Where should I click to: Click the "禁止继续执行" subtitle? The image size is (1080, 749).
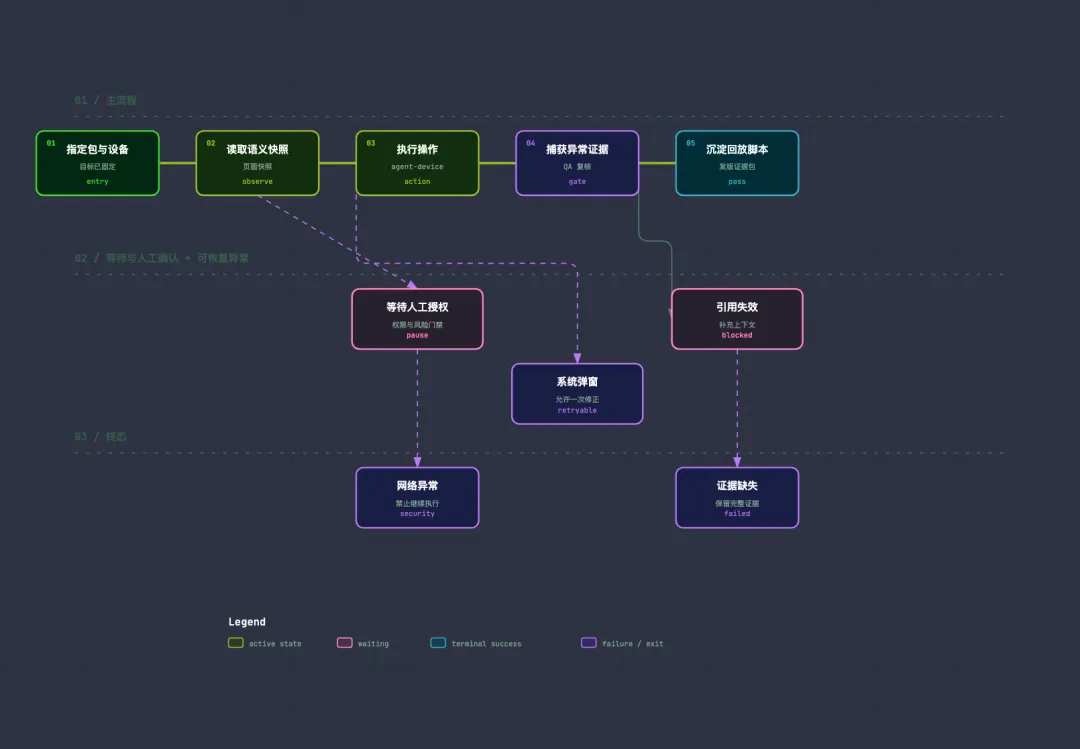(417, 504)
